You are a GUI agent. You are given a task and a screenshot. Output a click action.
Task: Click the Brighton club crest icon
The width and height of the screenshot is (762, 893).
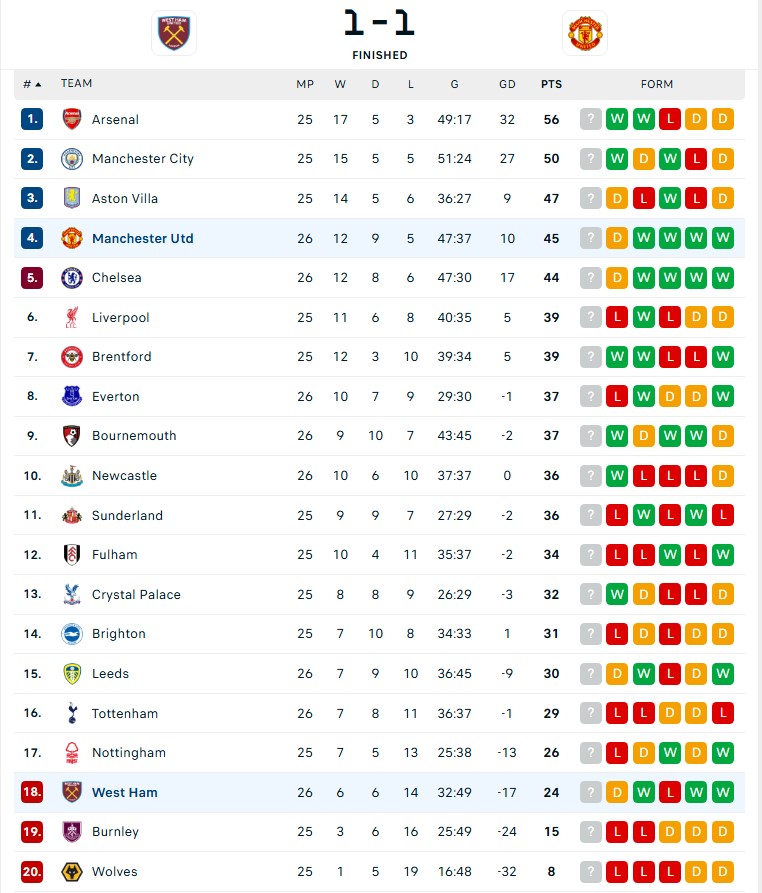tap(71, 634)
